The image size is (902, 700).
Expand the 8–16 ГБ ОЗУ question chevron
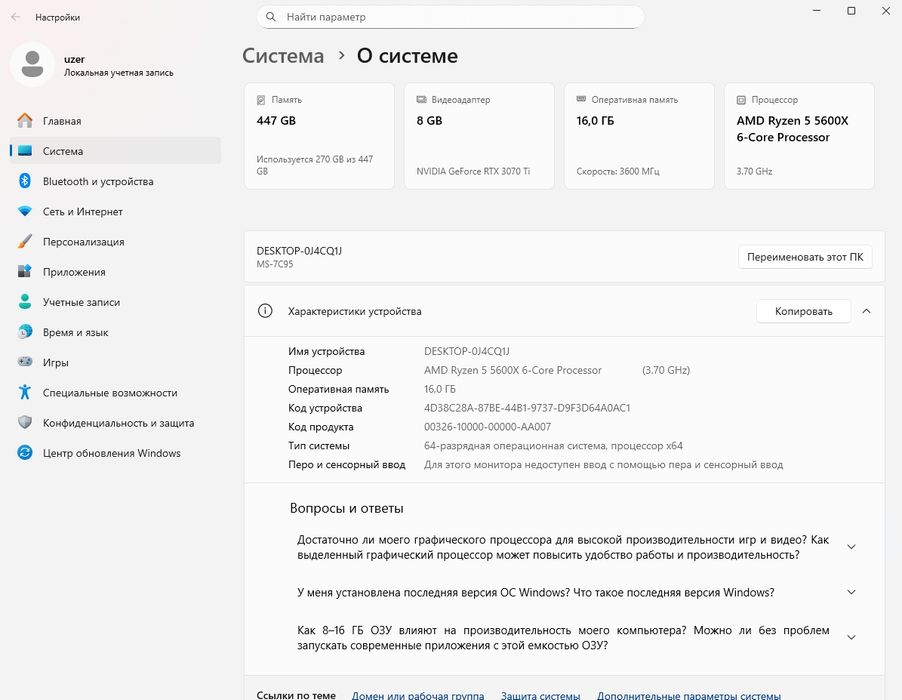coord(851,637)
